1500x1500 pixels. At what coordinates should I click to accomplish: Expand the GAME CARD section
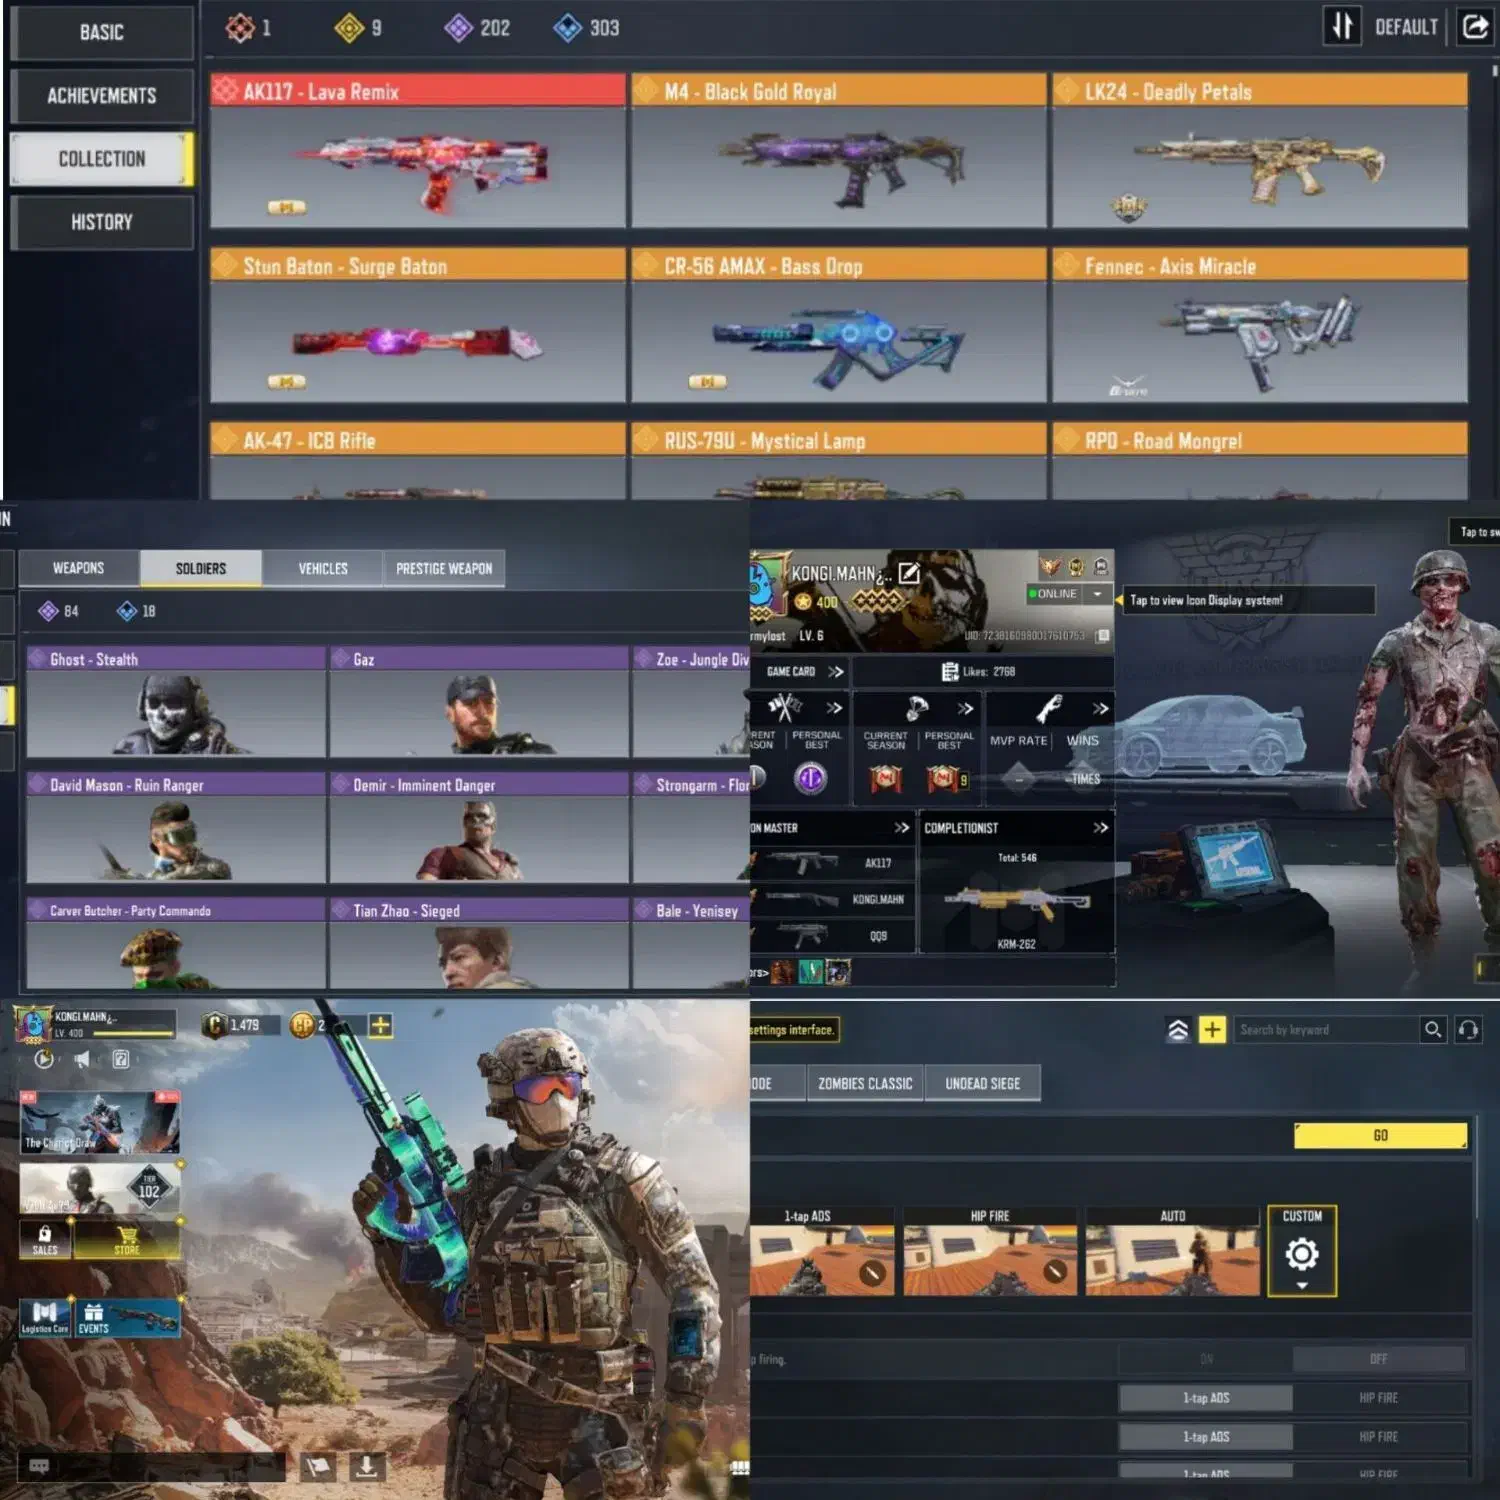[x=836, y=672]
